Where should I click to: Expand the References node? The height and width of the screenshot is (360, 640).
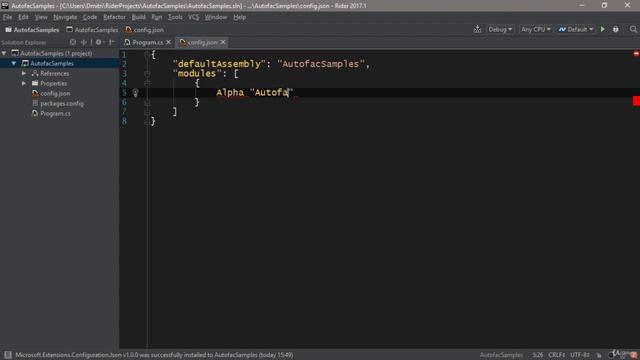coord(24,73)
